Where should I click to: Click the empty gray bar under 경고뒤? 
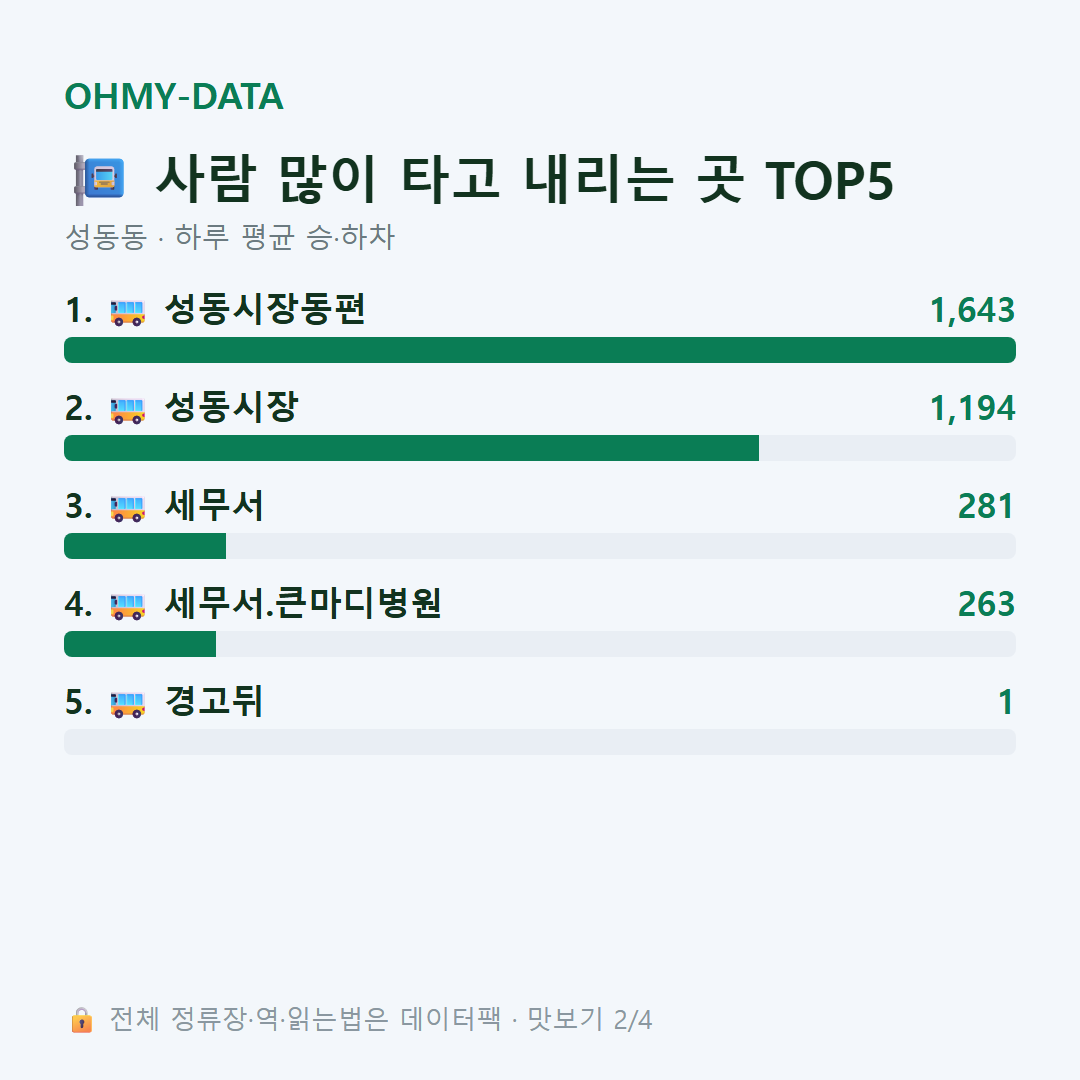[x=540, y=742]
